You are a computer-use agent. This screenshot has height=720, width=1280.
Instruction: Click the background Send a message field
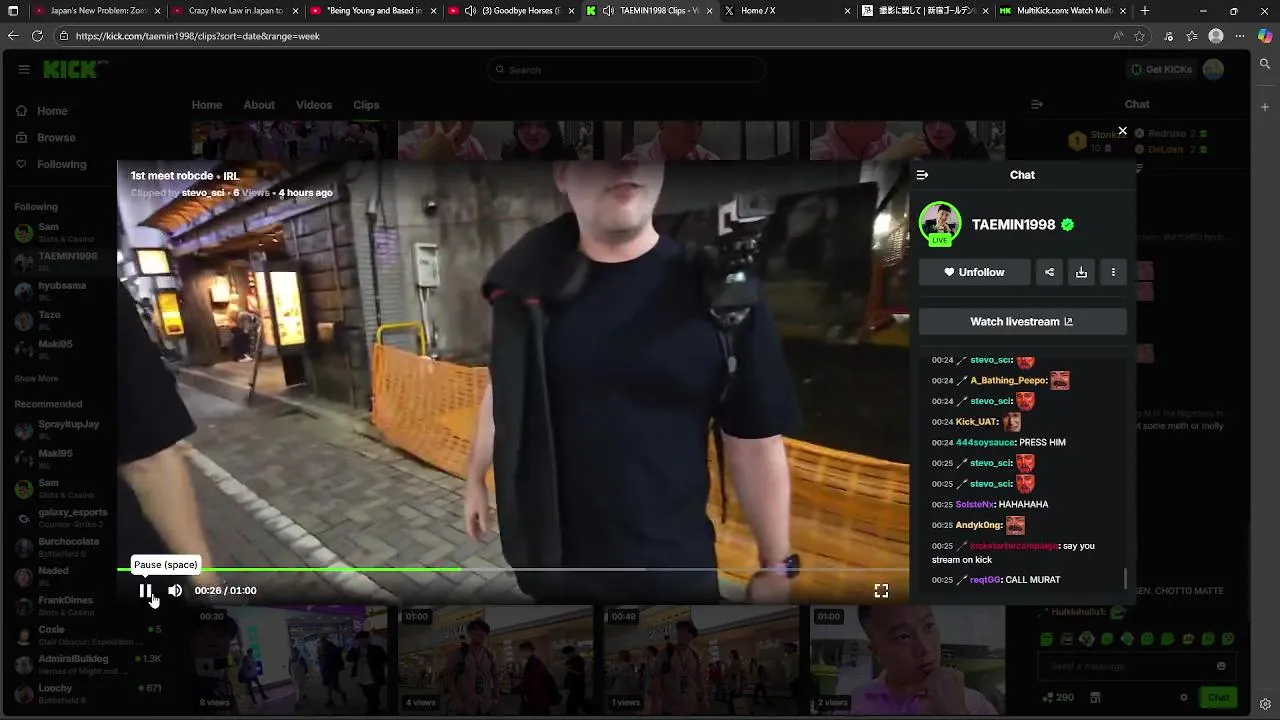pyautogui.click(x=1137, y=666)
